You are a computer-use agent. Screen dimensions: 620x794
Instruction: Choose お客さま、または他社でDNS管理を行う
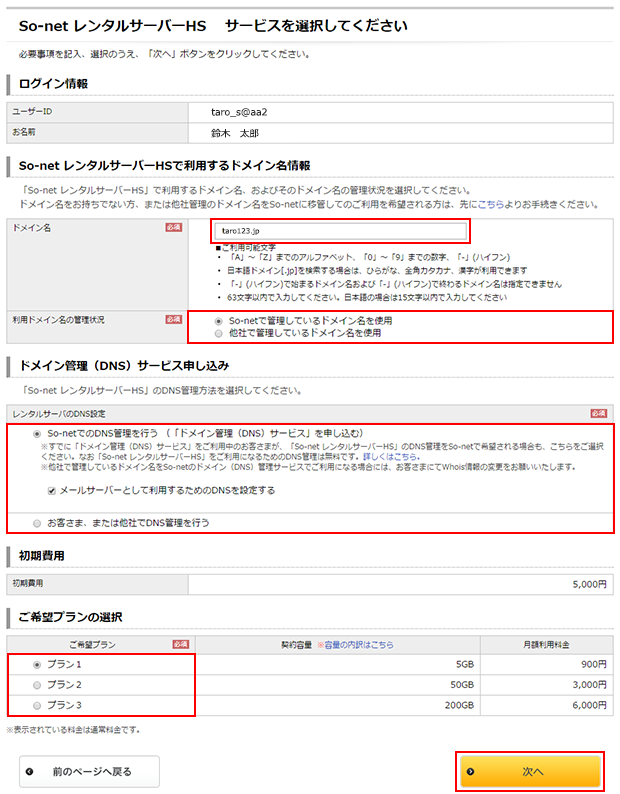click(38, 522)
